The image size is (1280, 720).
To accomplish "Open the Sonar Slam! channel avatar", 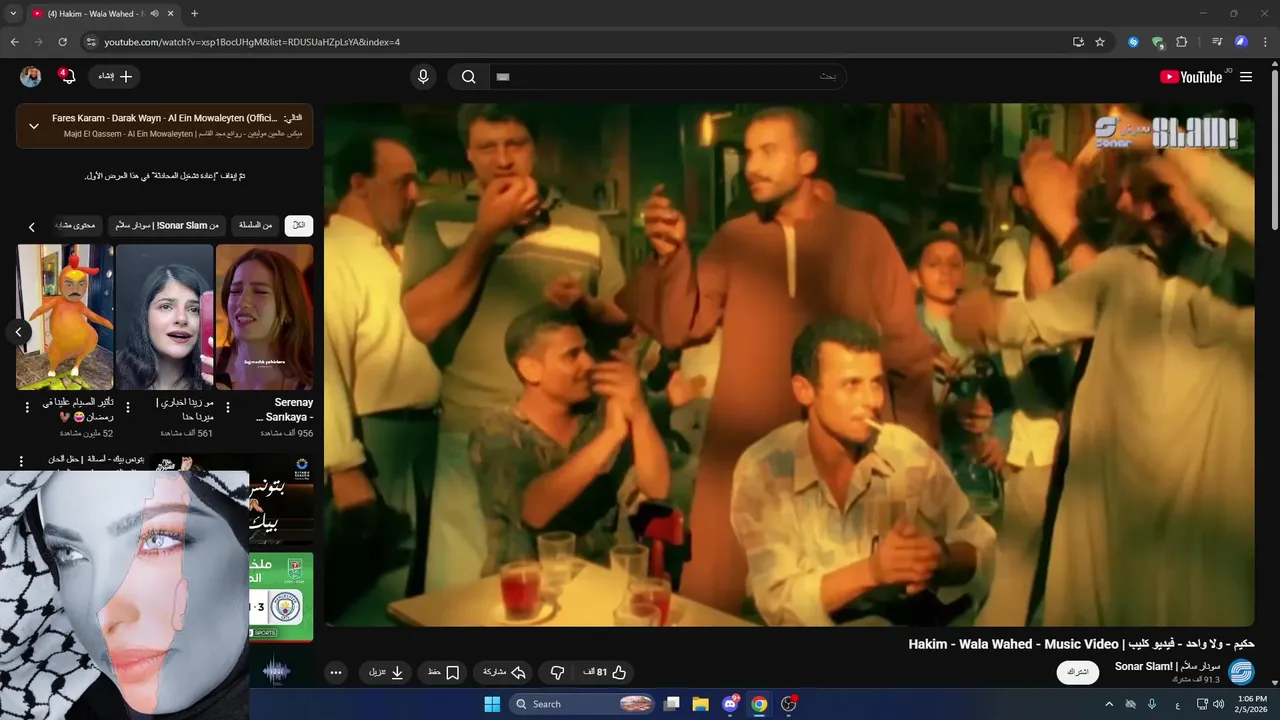I will (1241, 672).
